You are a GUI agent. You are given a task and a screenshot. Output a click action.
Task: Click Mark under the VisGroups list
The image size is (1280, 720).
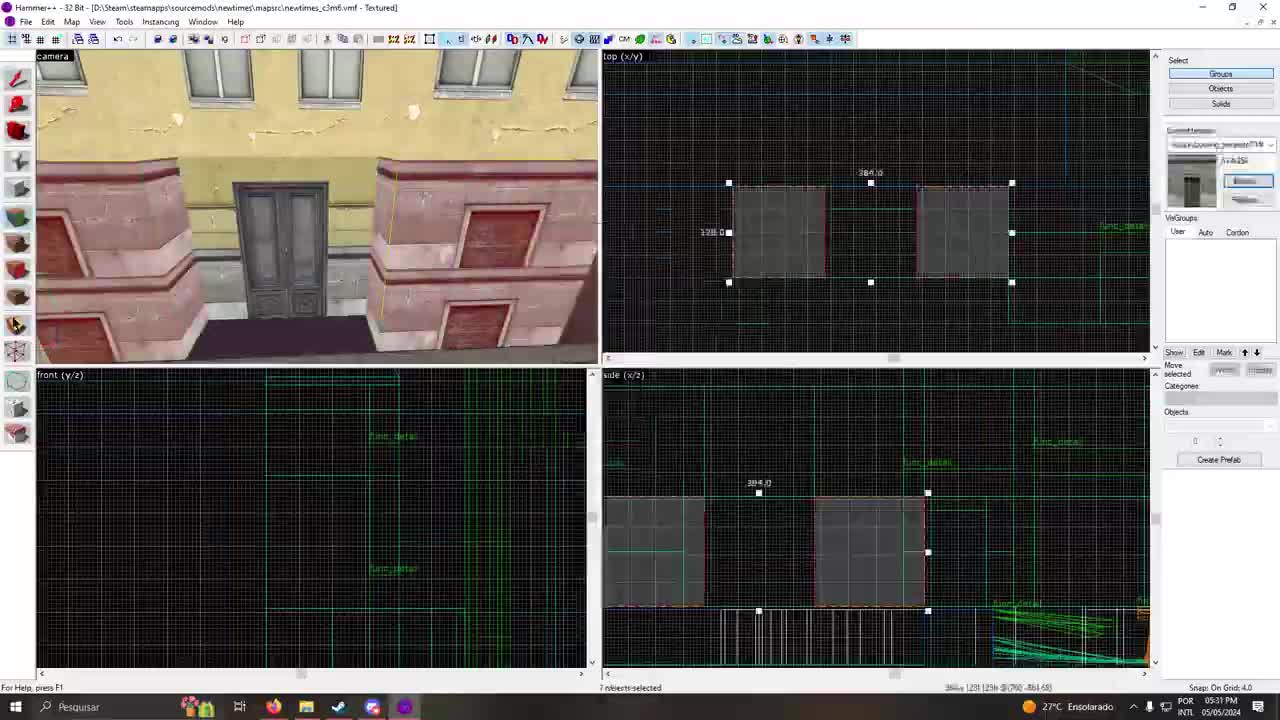pos(1224,352)
